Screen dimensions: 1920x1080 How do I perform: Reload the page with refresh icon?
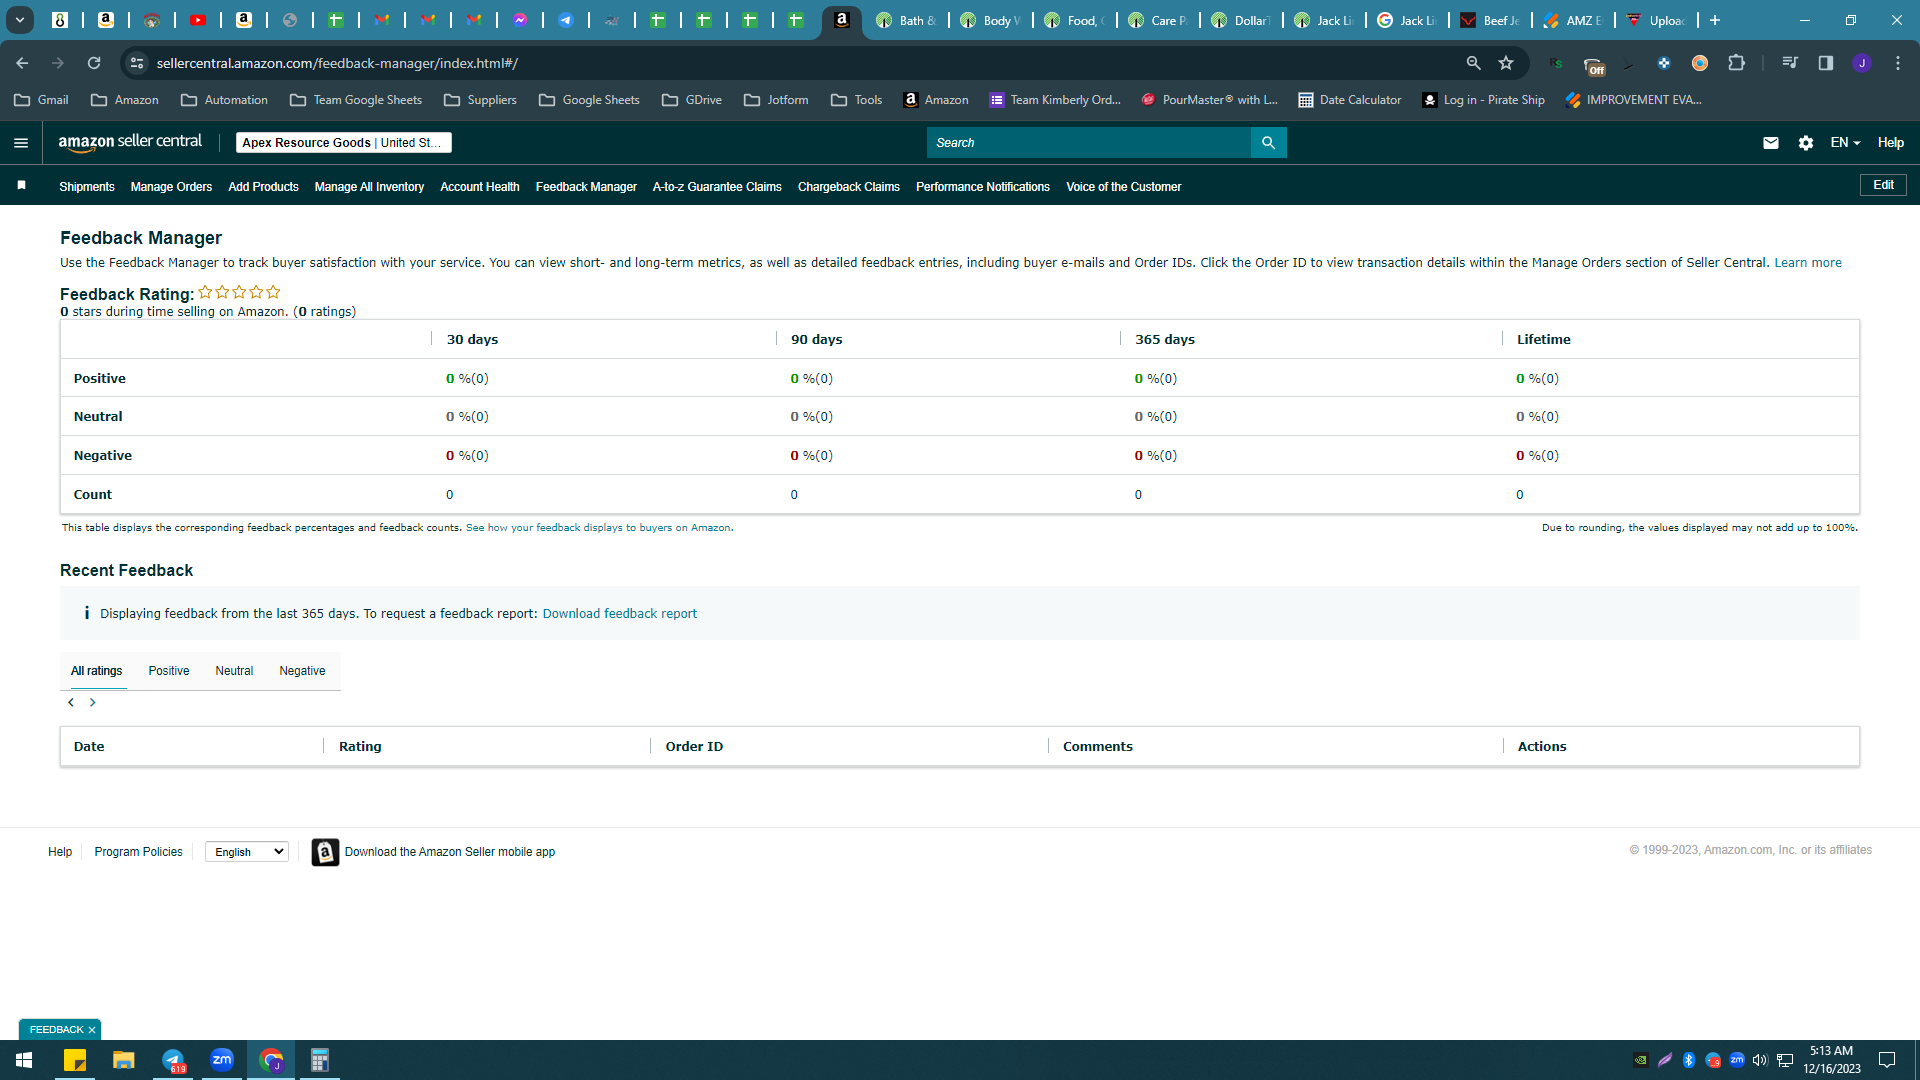(x=94, y=63)
